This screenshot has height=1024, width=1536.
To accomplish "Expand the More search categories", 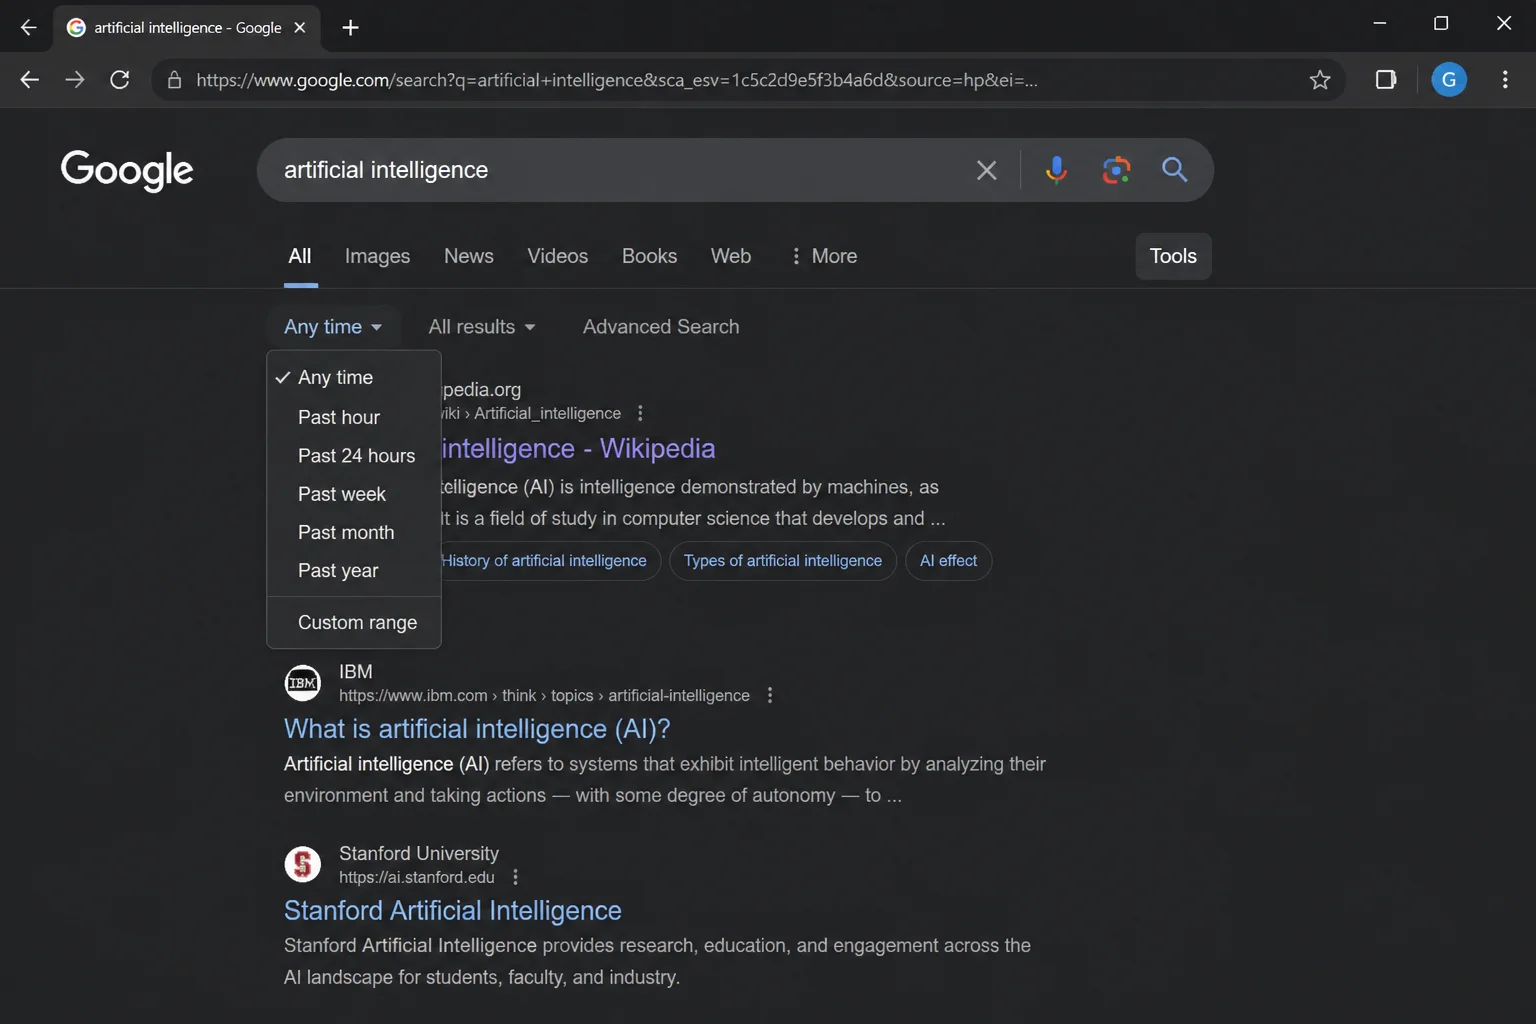I will tap(824, 256).
